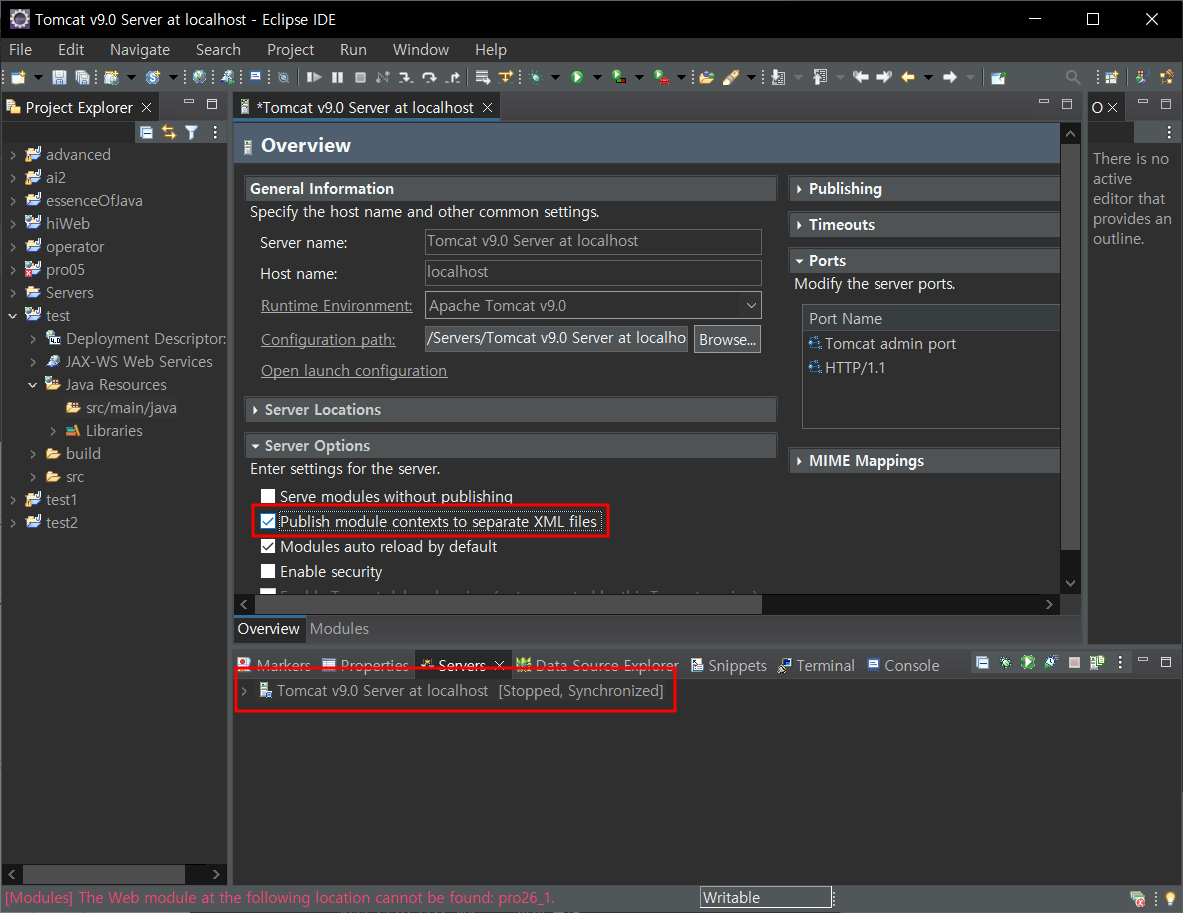This screenshot has height=913, width=1183.
Task: Expand the Publishing section
Action: pos(799,189)
